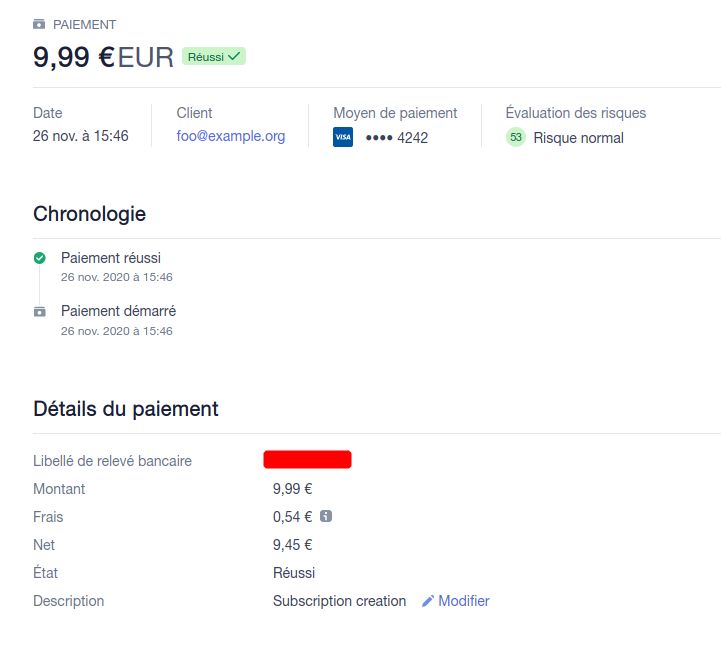
Task: Click the Réussi status badge
Action: click(x=214, y=57)
